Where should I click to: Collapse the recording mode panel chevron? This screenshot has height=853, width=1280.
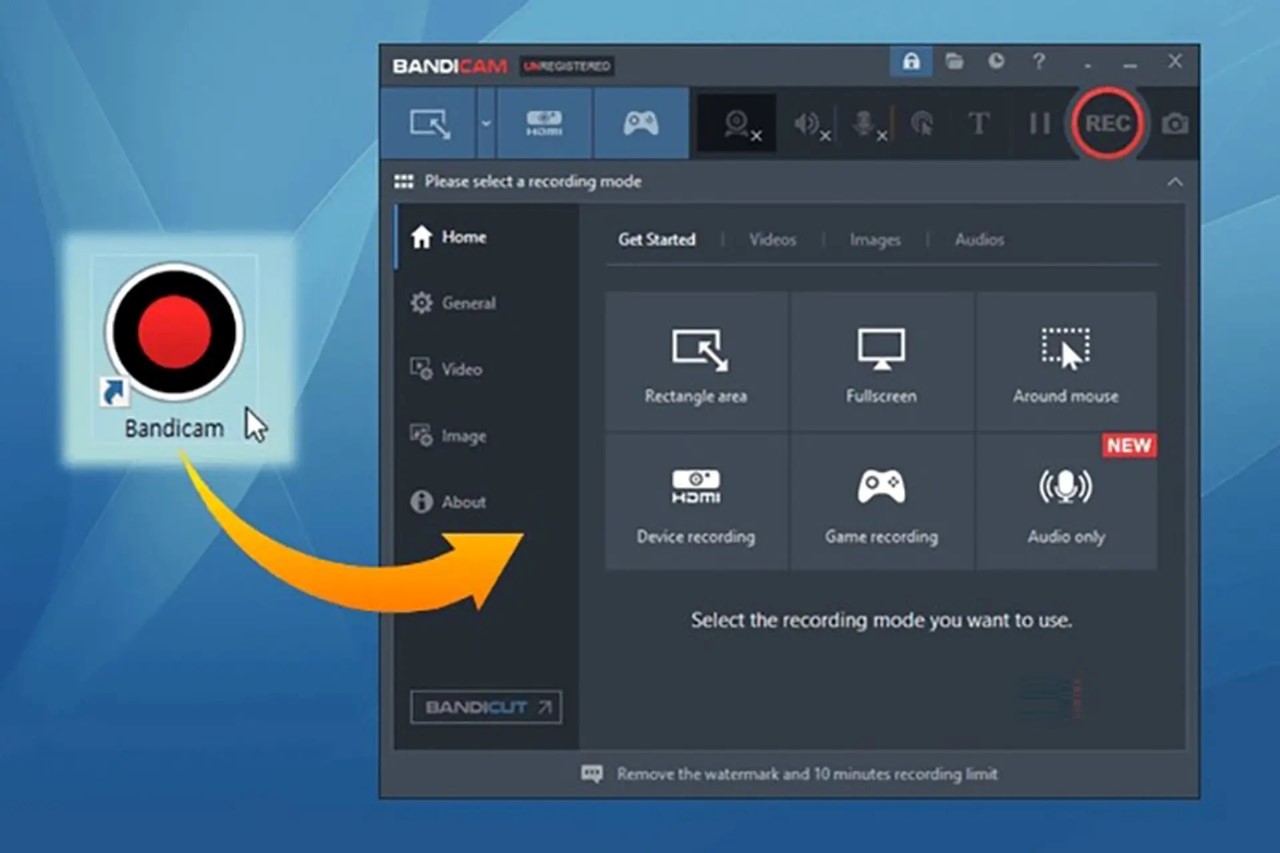coord(1175,182)
